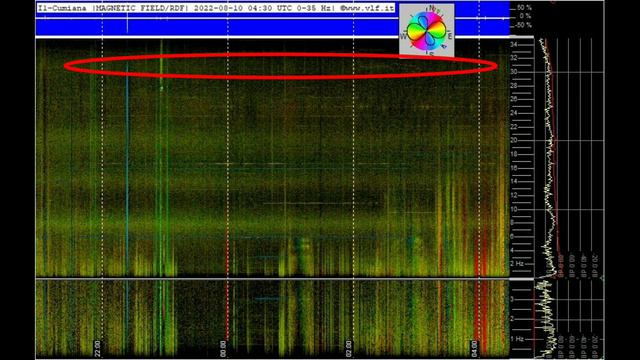Viewport: 640px width, 360px height.
Task: Click the 30 frequency scale label
Action: point(514,72)
